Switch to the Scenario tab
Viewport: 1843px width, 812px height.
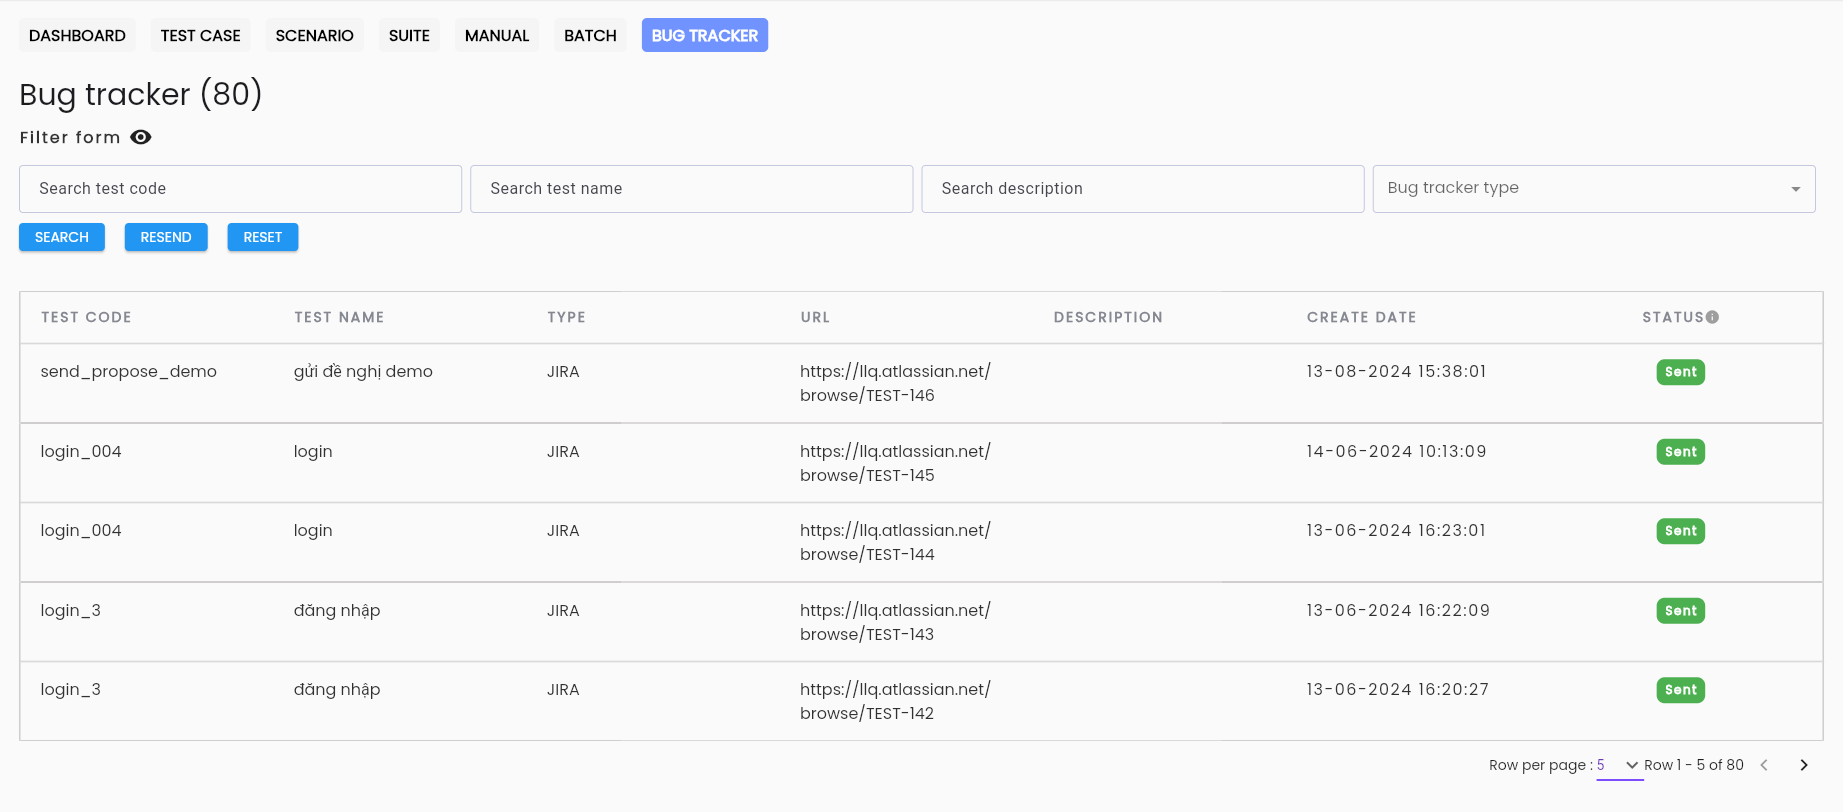click(x=314, y=35)
